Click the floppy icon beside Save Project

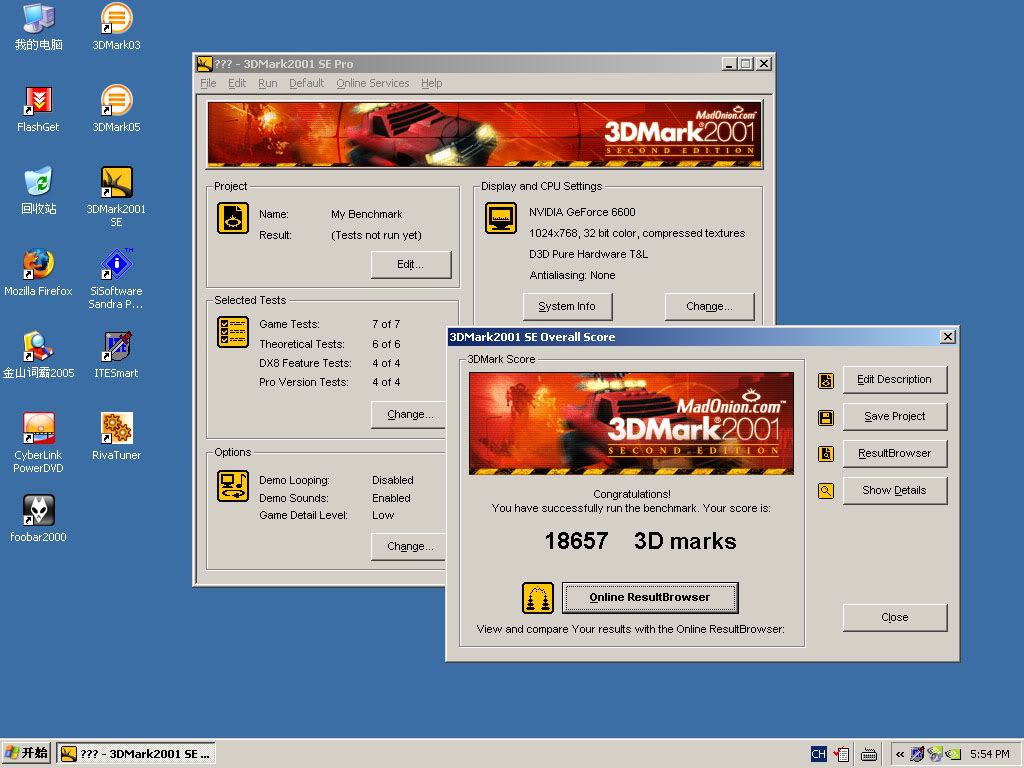(825, 418)
